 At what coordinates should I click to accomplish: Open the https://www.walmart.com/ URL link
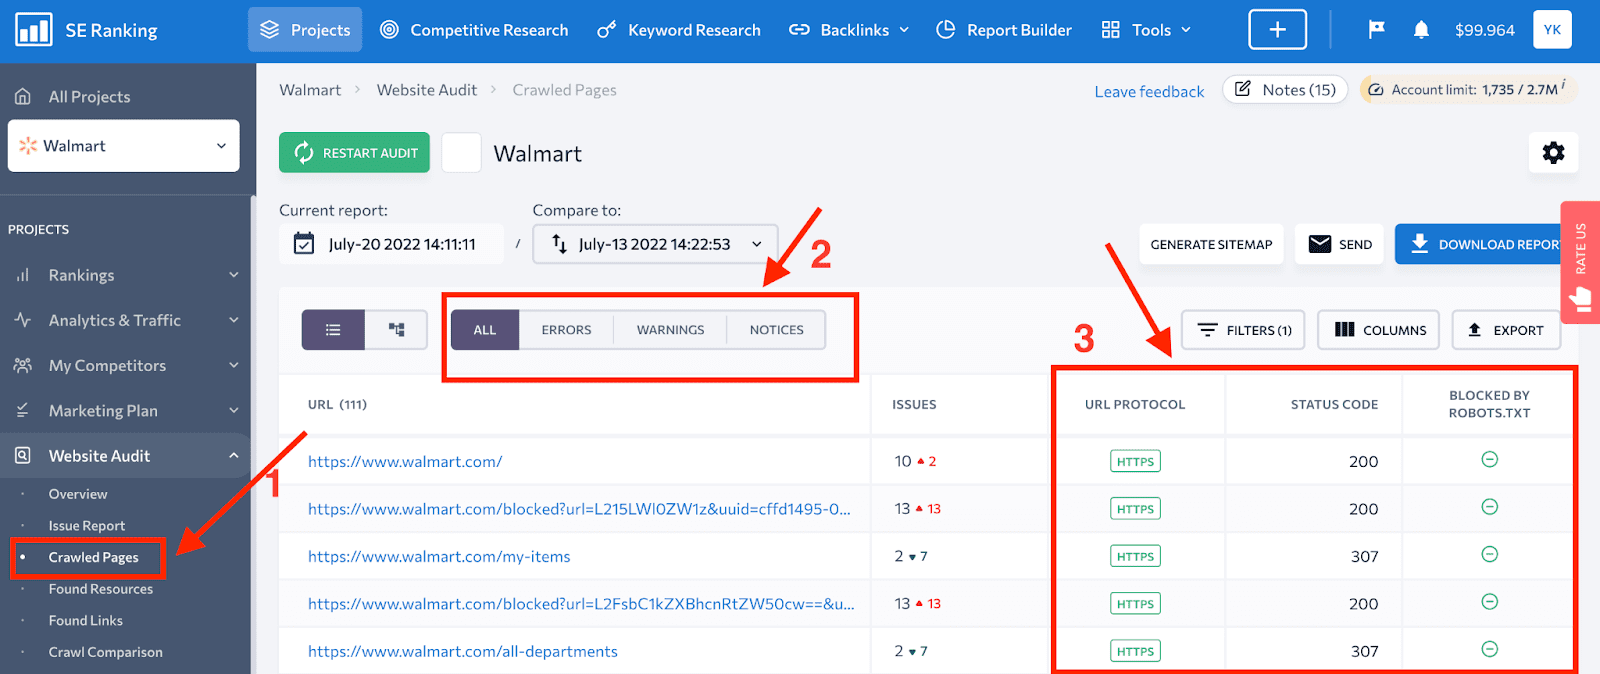(405, 462)
